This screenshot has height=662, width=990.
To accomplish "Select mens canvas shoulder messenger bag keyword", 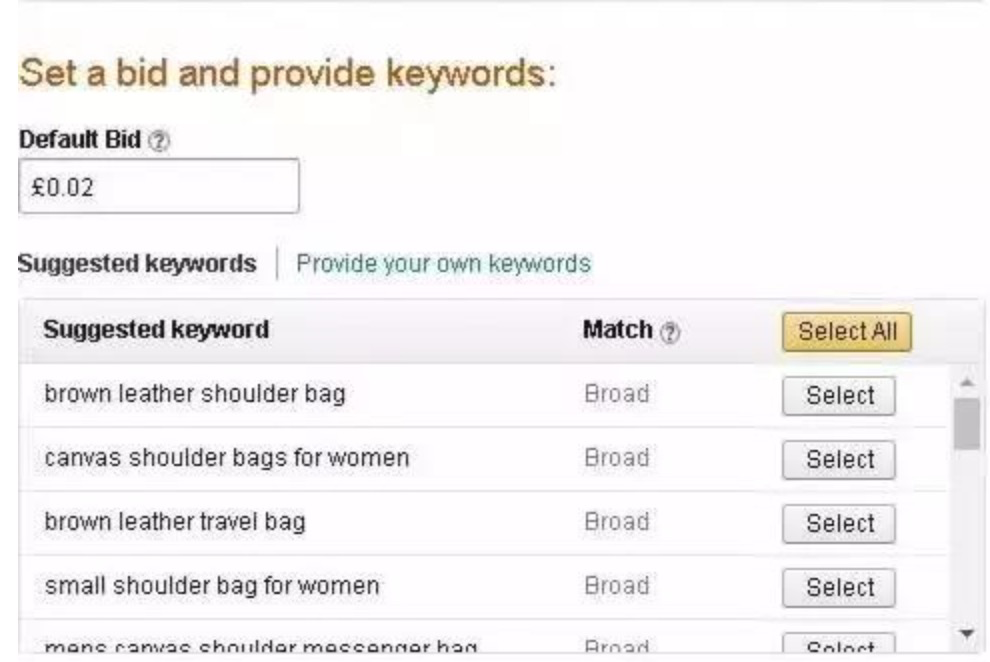I will [838, 645].
